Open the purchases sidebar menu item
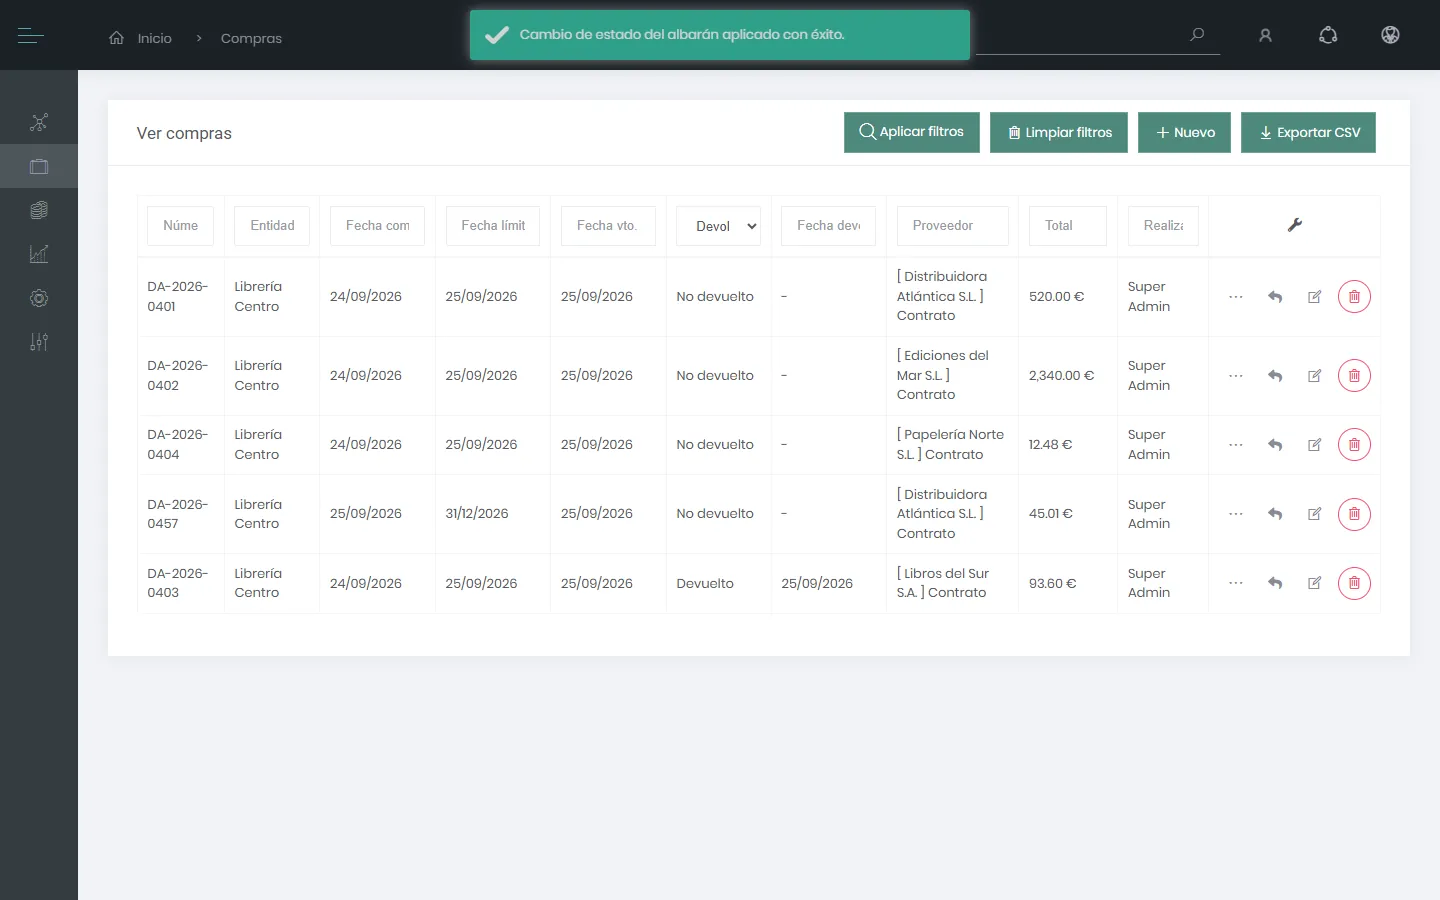This screenshot has width=1440, height=900. 39,167
